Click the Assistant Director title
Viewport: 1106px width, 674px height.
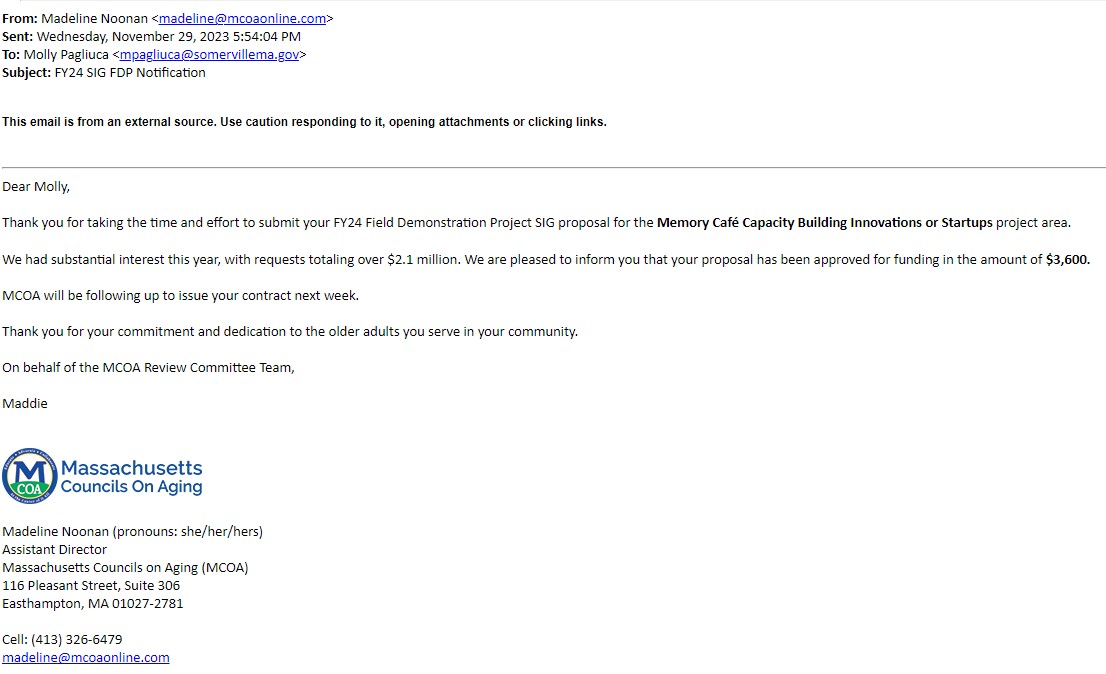point(54,550)
